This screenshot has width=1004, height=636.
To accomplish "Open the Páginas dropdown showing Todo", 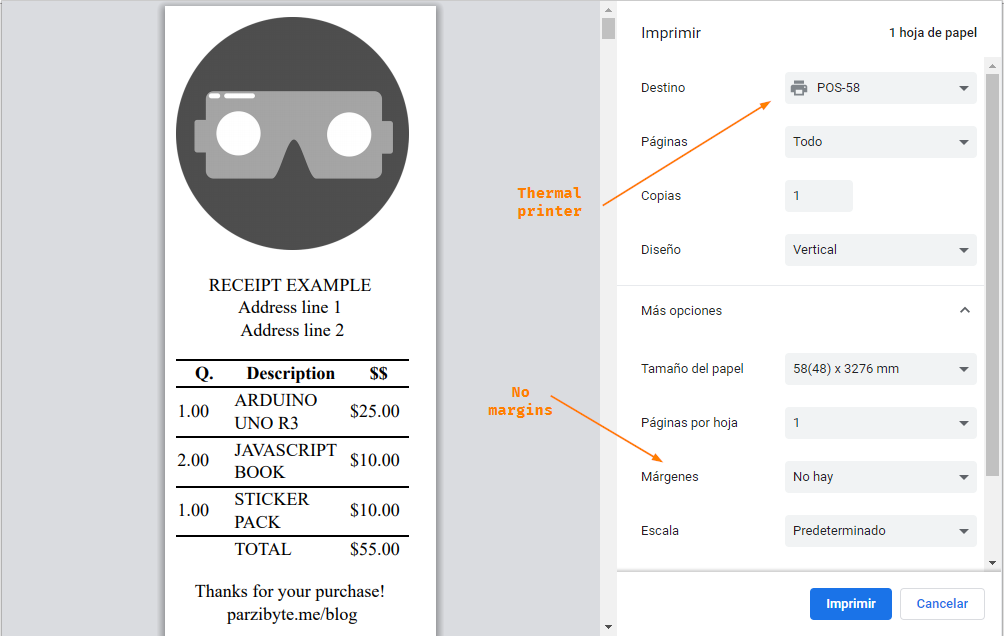I will click(x=880, y=142).
